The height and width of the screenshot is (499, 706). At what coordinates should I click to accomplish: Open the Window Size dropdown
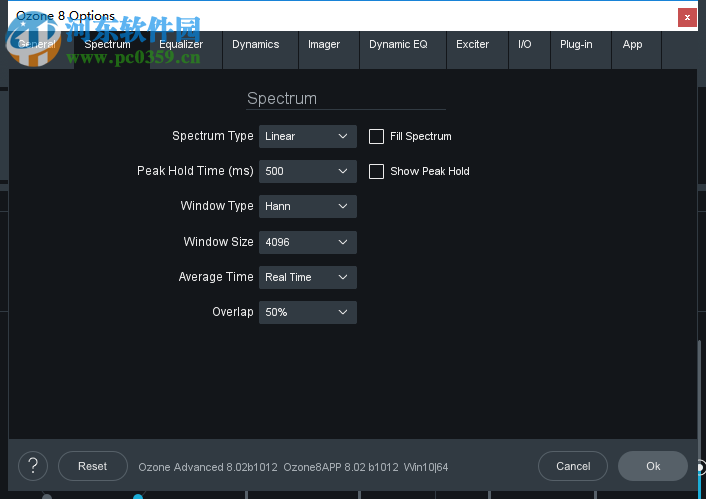click(x=308, y=242)
